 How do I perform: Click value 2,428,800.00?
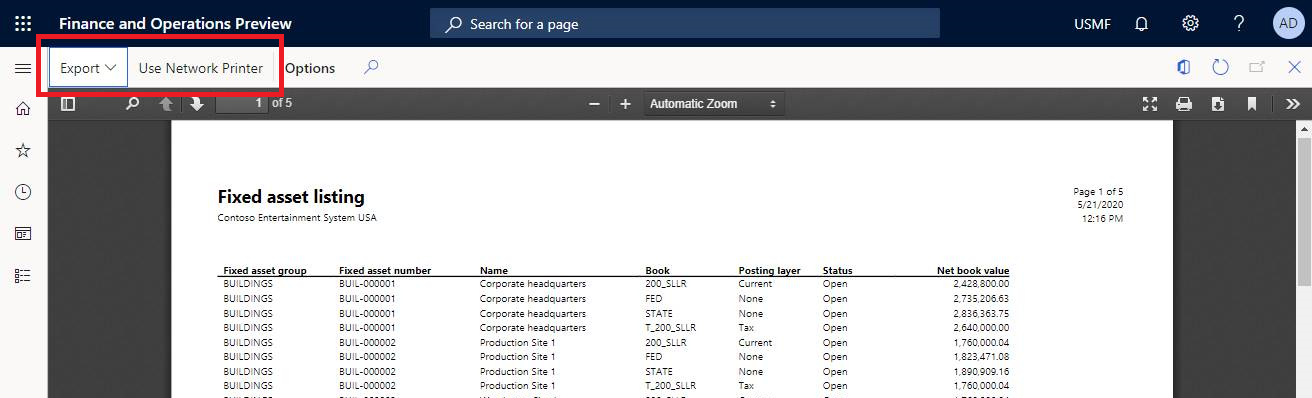(981, 284)
